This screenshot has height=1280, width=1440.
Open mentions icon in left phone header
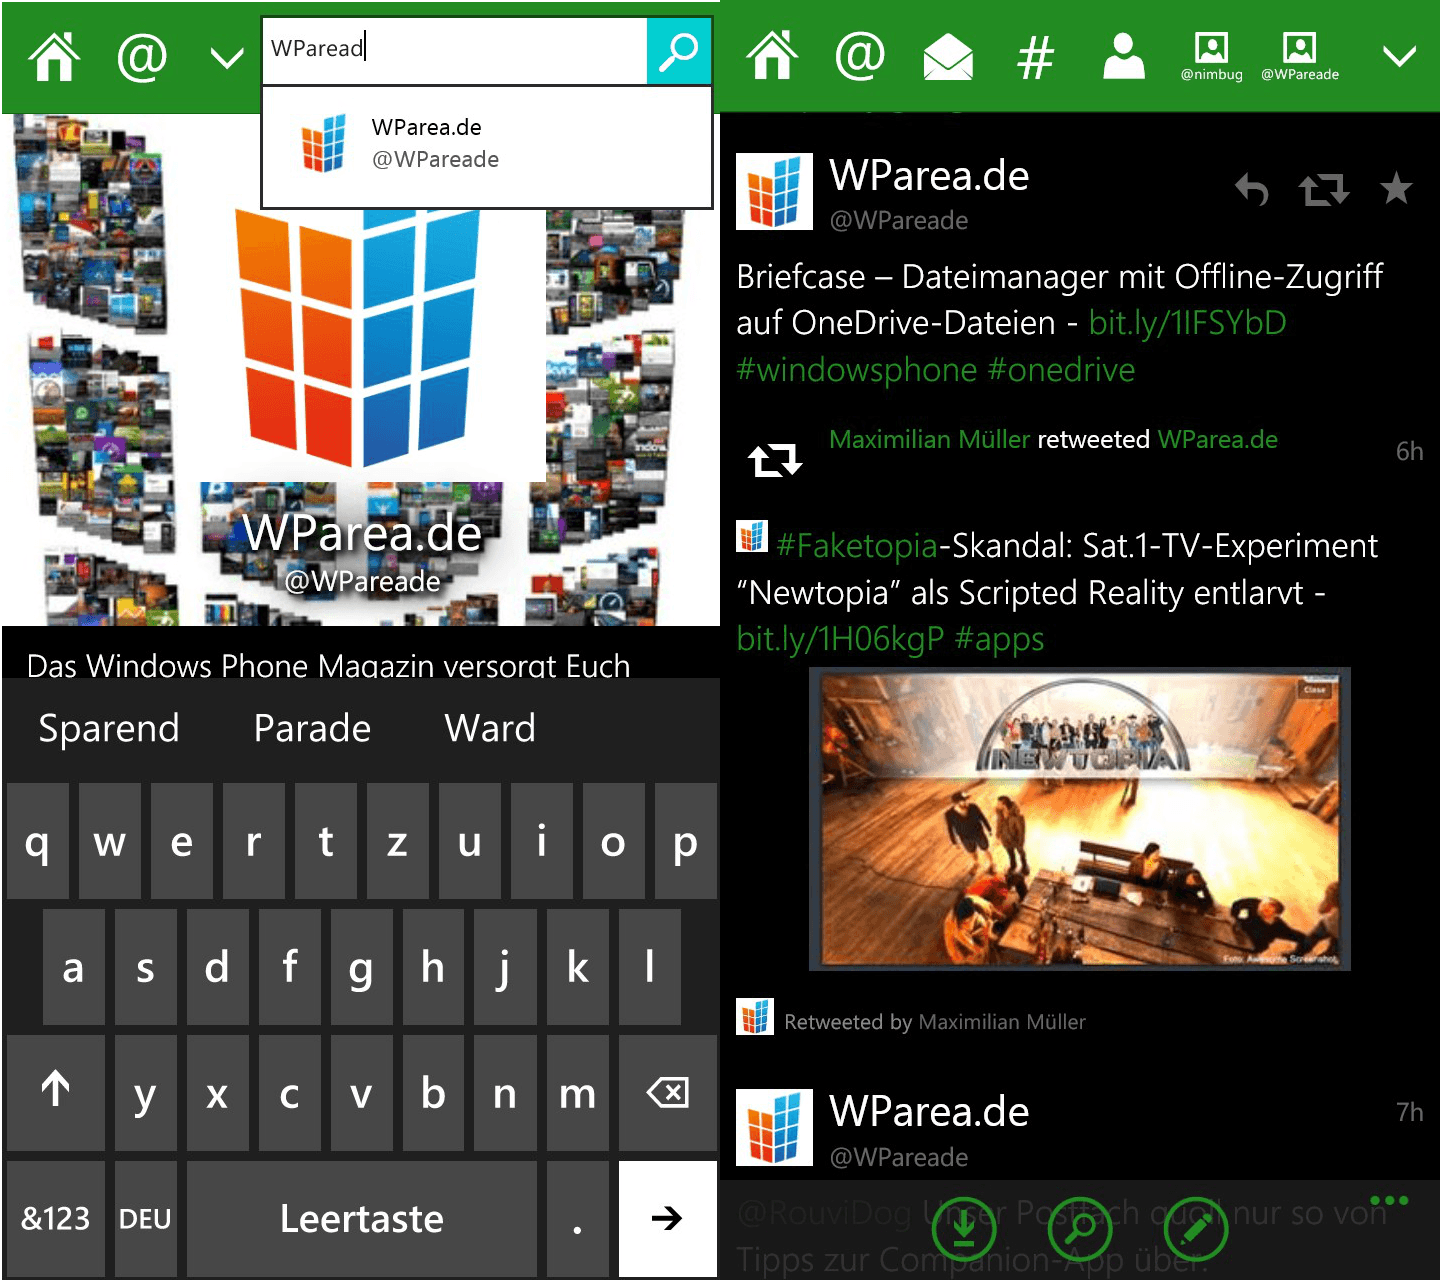tap(141, 57)
